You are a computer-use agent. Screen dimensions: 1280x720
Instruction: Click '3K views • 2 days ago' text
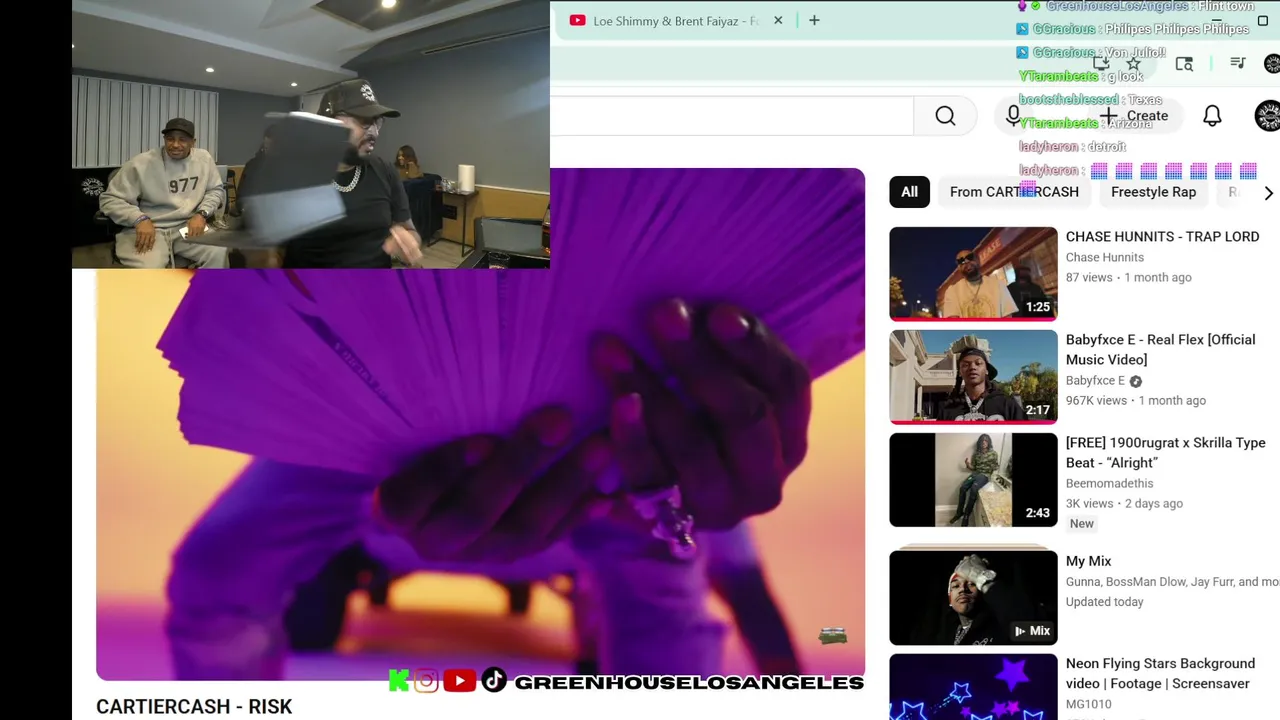[x=1124, y=504]
